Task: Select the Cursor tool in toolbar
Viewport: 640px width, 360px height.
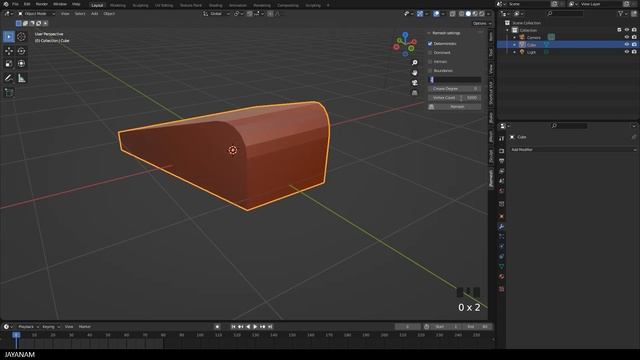Action: pyautogui.click(x=22, y=37)
